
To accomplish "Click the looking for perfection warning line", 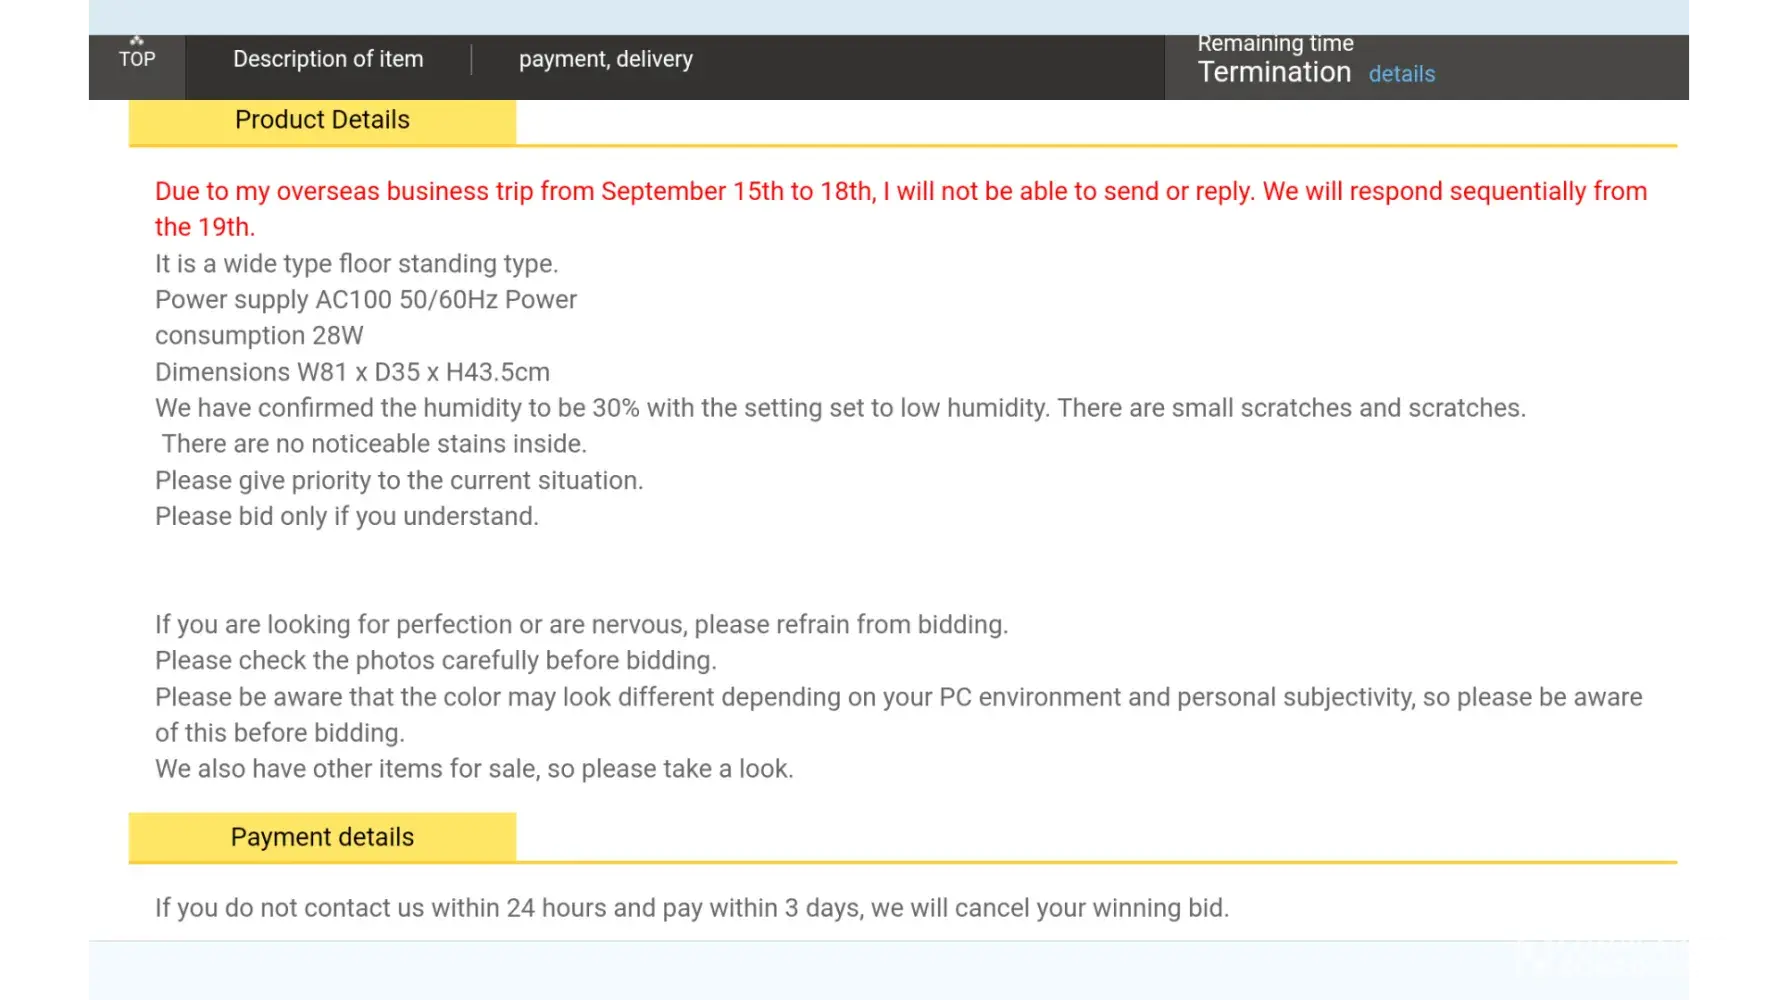I will (x=581, y=625).
